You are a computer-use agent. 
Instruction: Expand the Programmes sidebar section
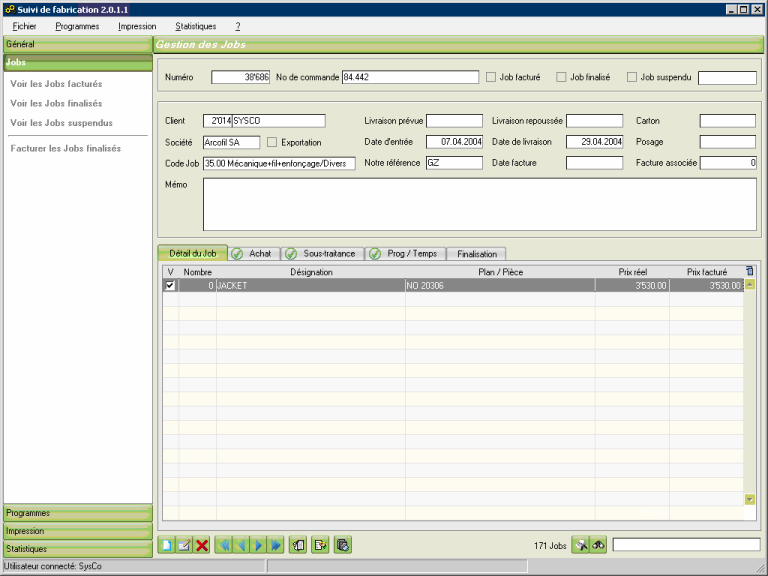(78, 513)
